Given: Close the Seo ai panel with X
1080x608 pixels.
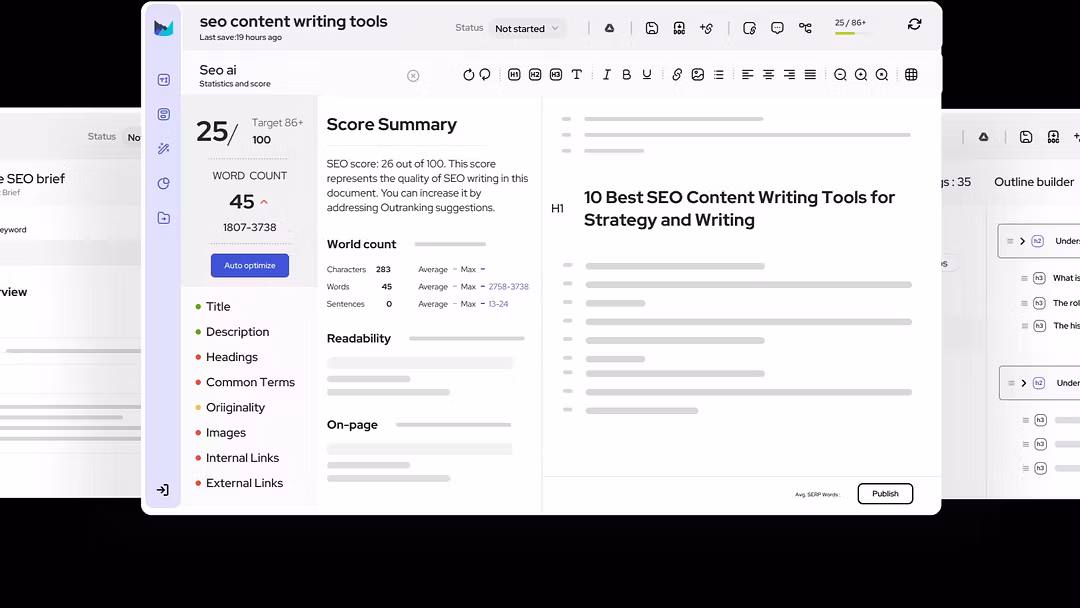Looking at the screenshot, I should click(x=413, y=76).
